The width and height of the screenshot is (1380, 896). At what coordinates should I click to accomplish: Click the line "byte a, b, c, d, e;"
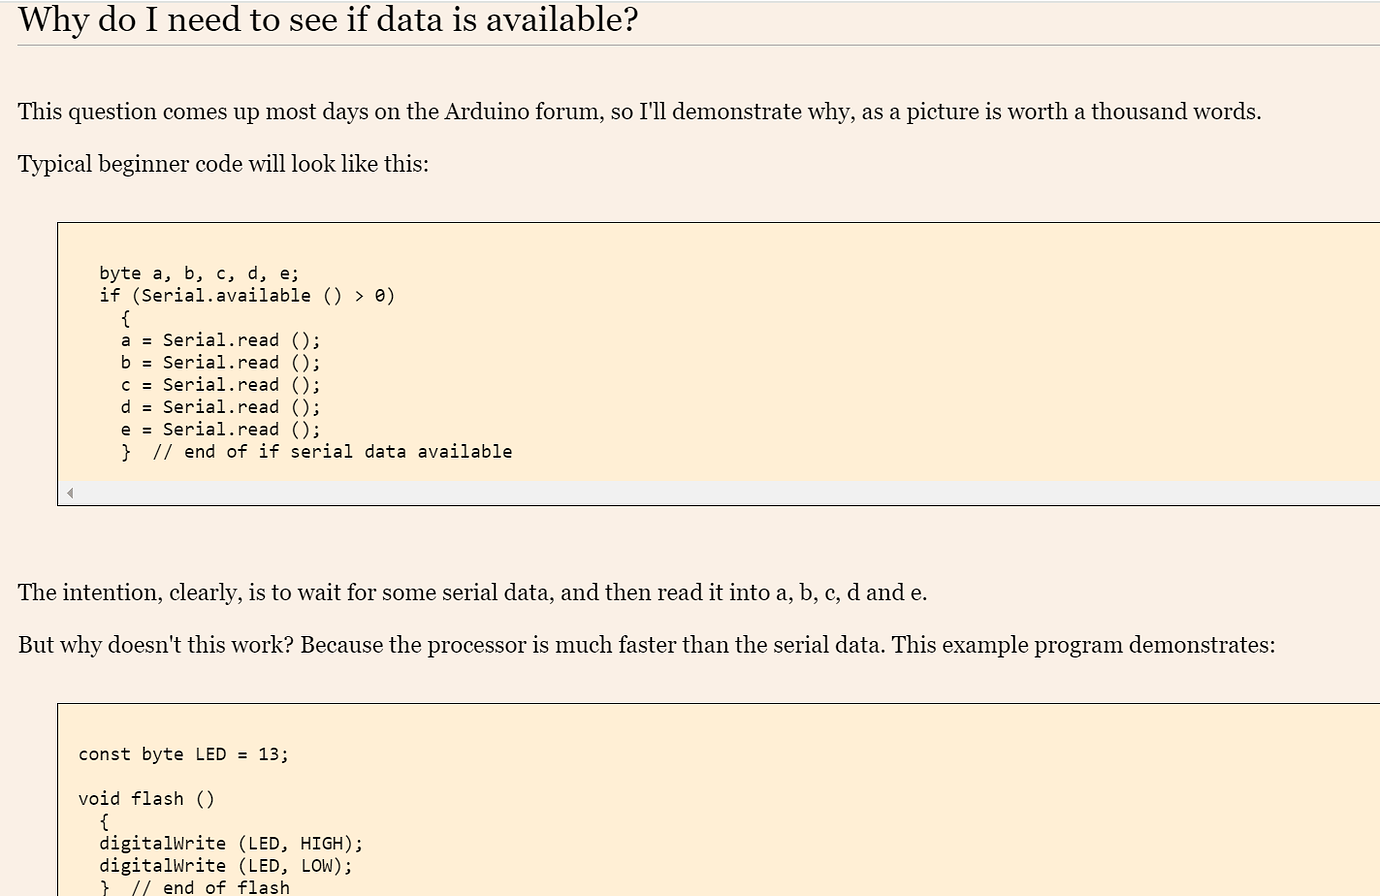[199, 273]
